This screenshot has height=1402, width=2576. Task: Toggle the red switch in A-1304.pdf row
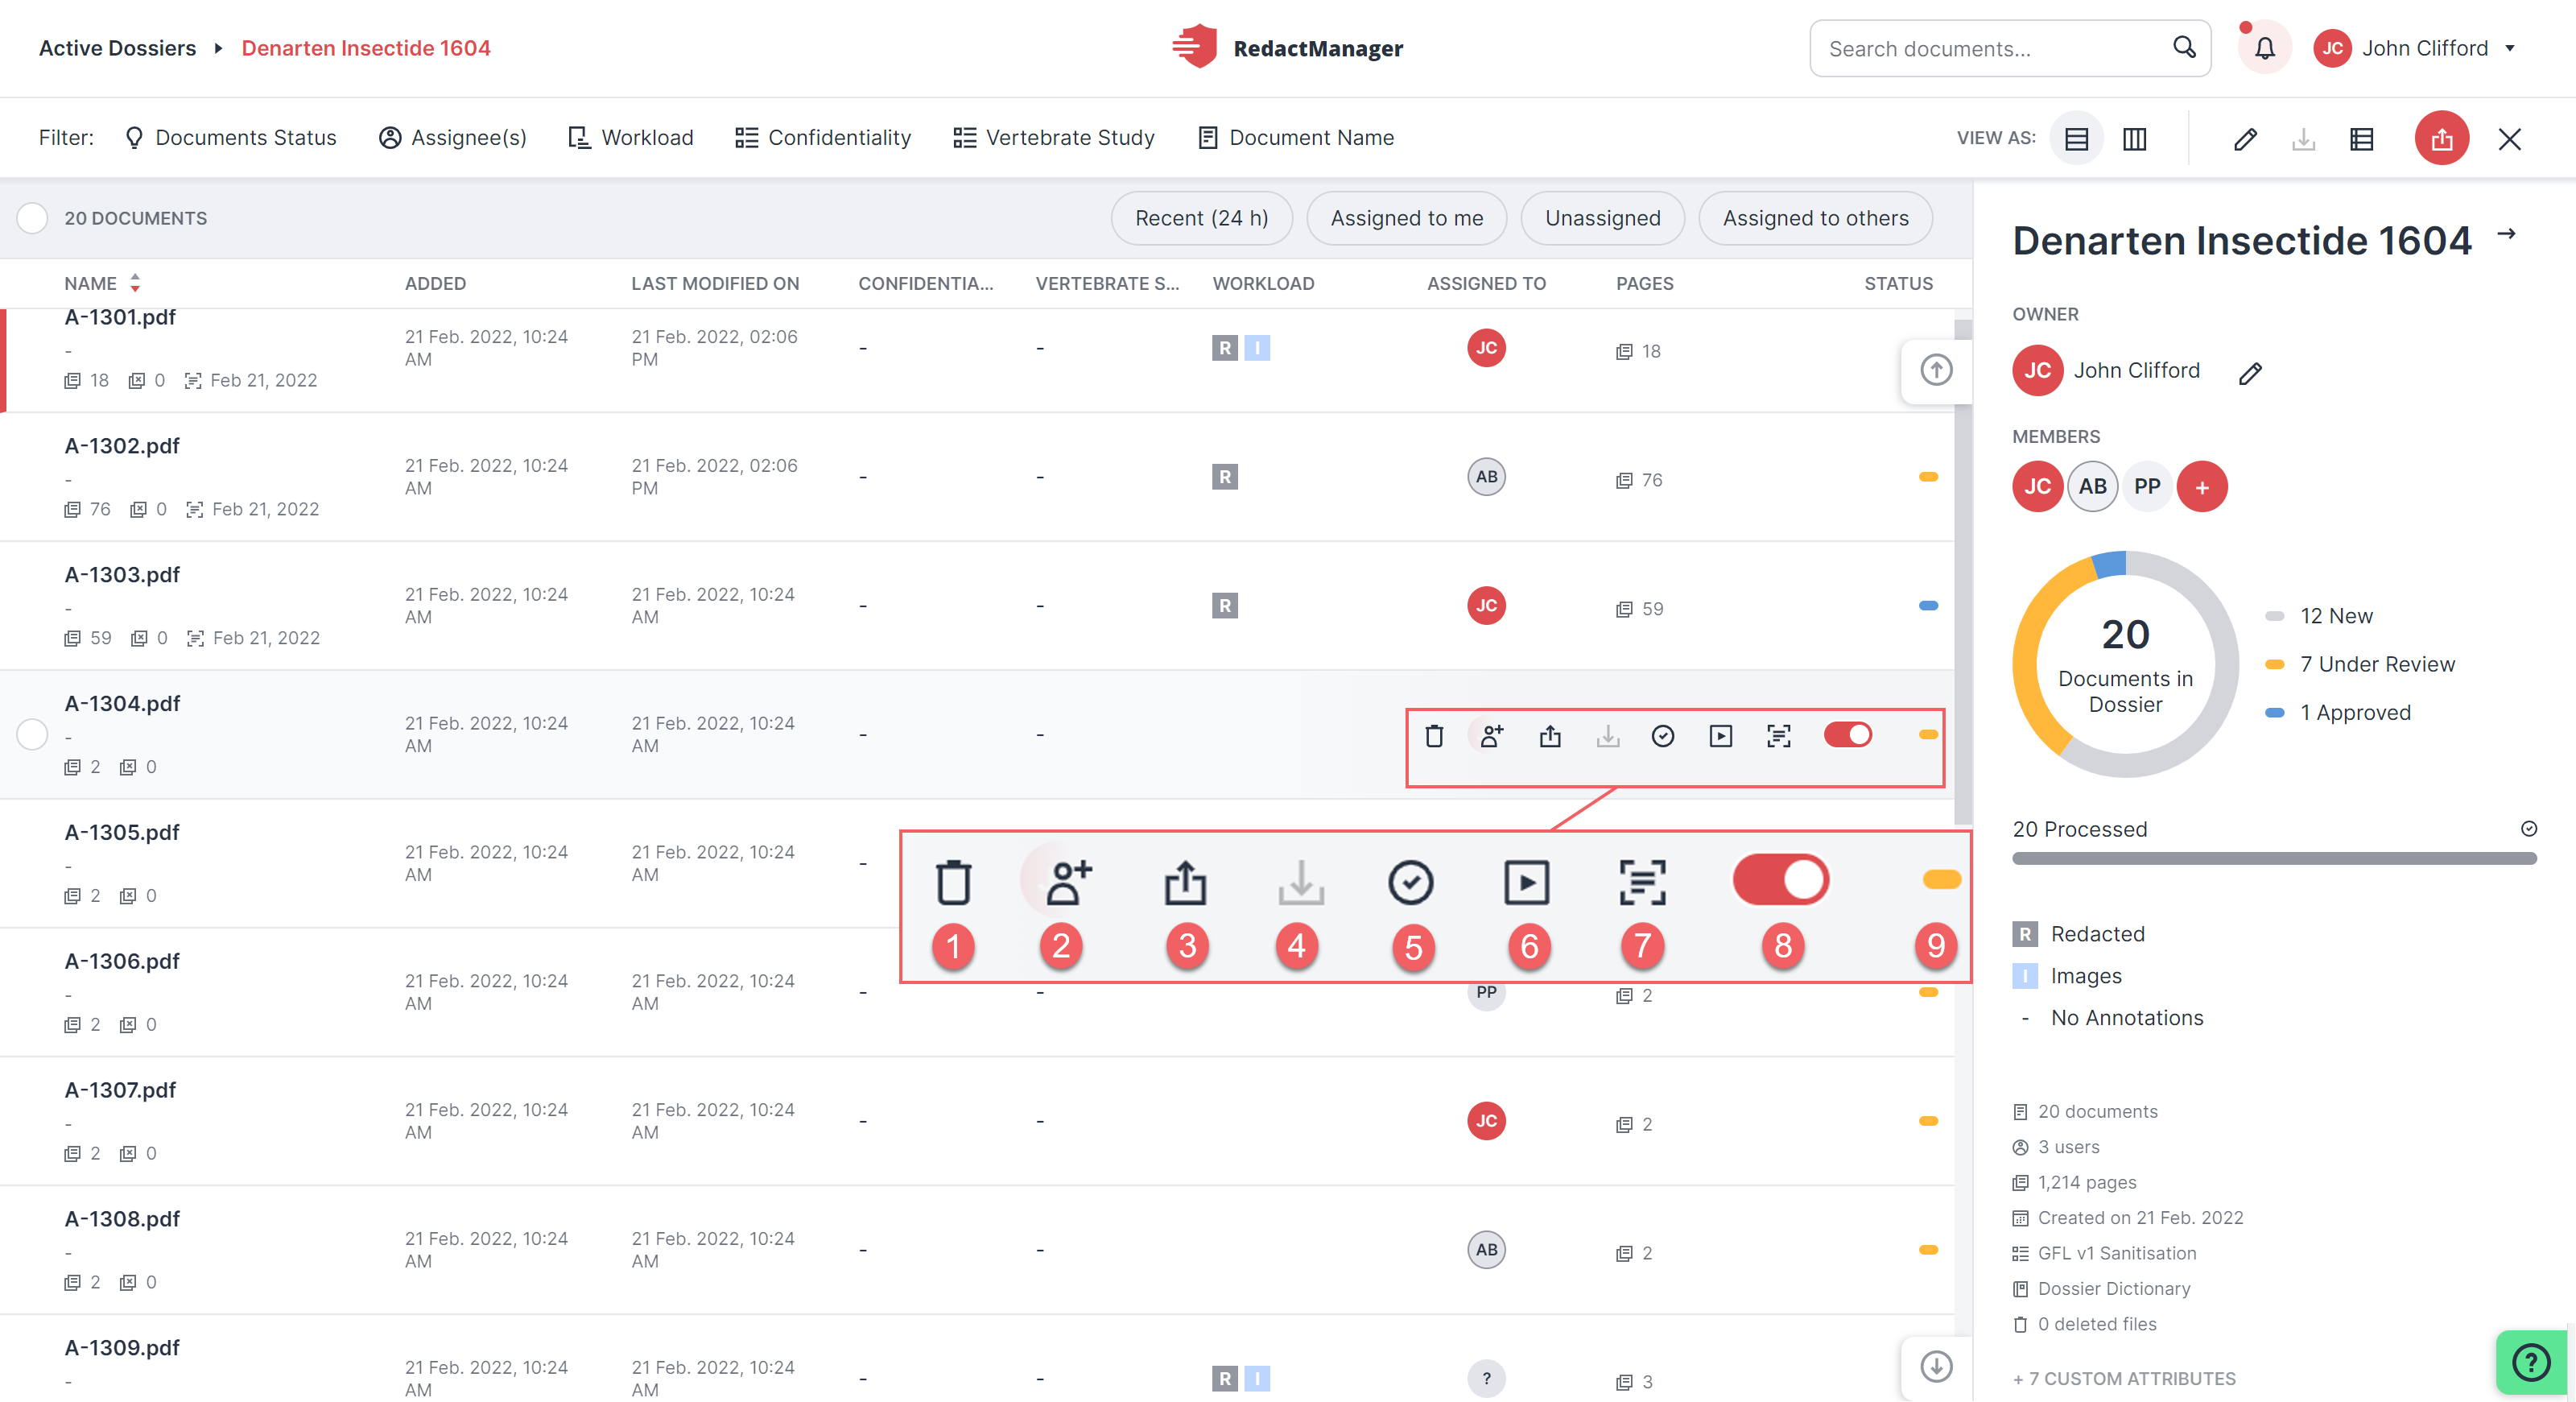(1847, 735)
